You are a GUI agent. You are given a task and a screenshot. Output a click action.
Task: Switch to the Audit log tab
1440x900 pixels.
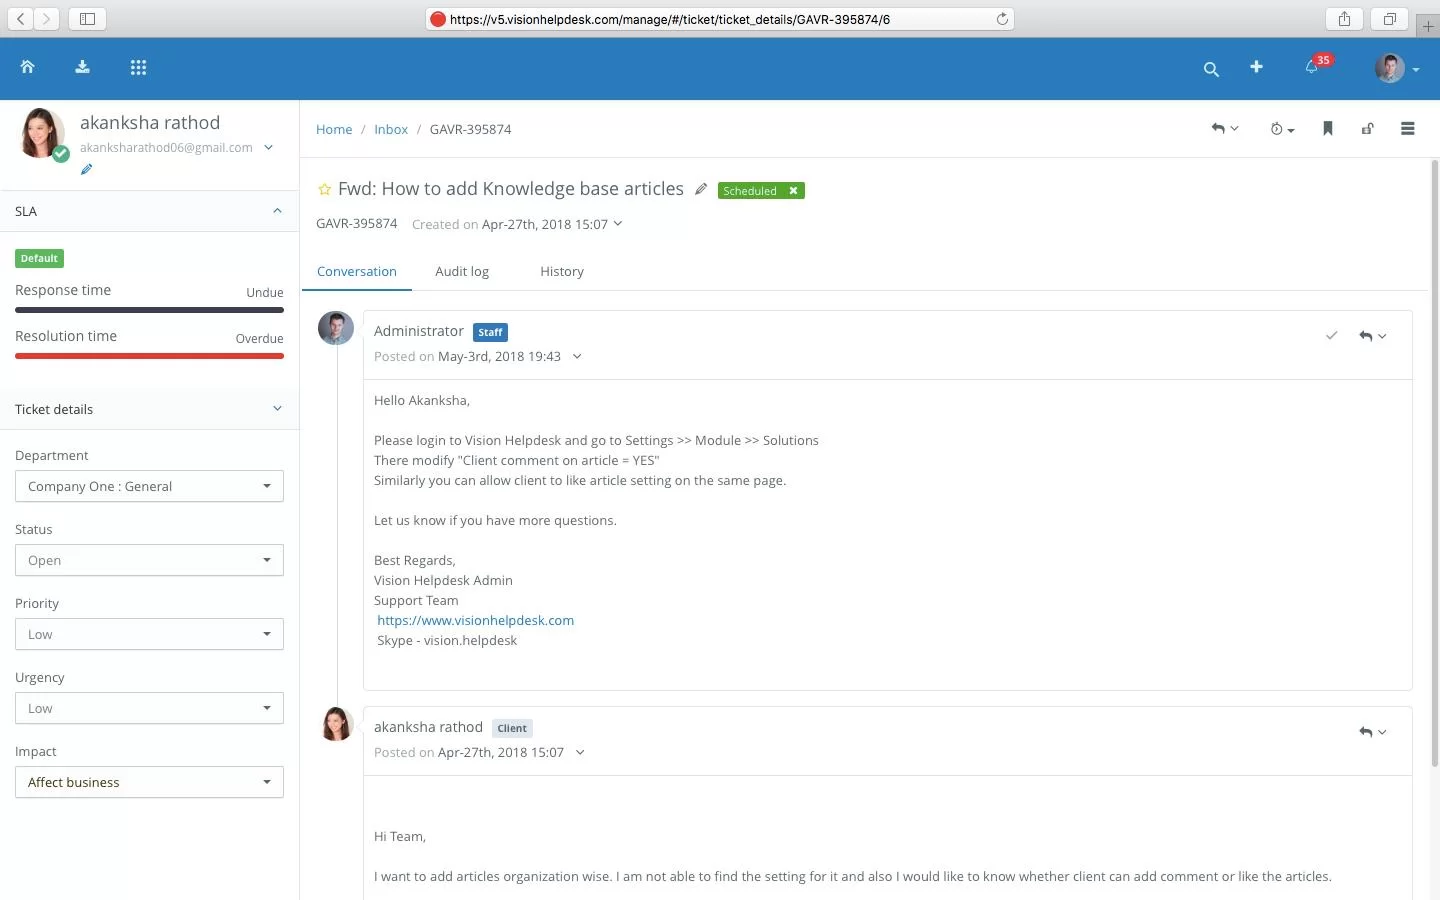[x=462, y=271]
